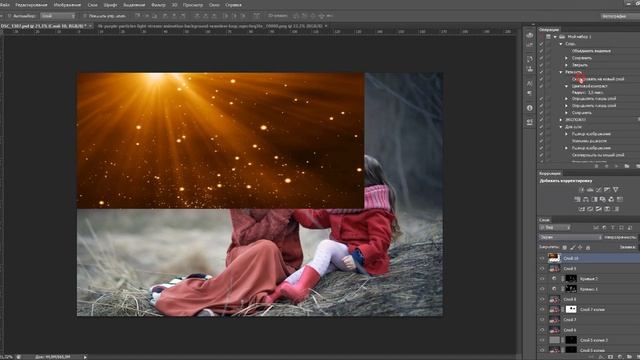The height and width of the screenshot is (360, 640).
Task: Open the Изображение menu
Action: coord(67,5)
